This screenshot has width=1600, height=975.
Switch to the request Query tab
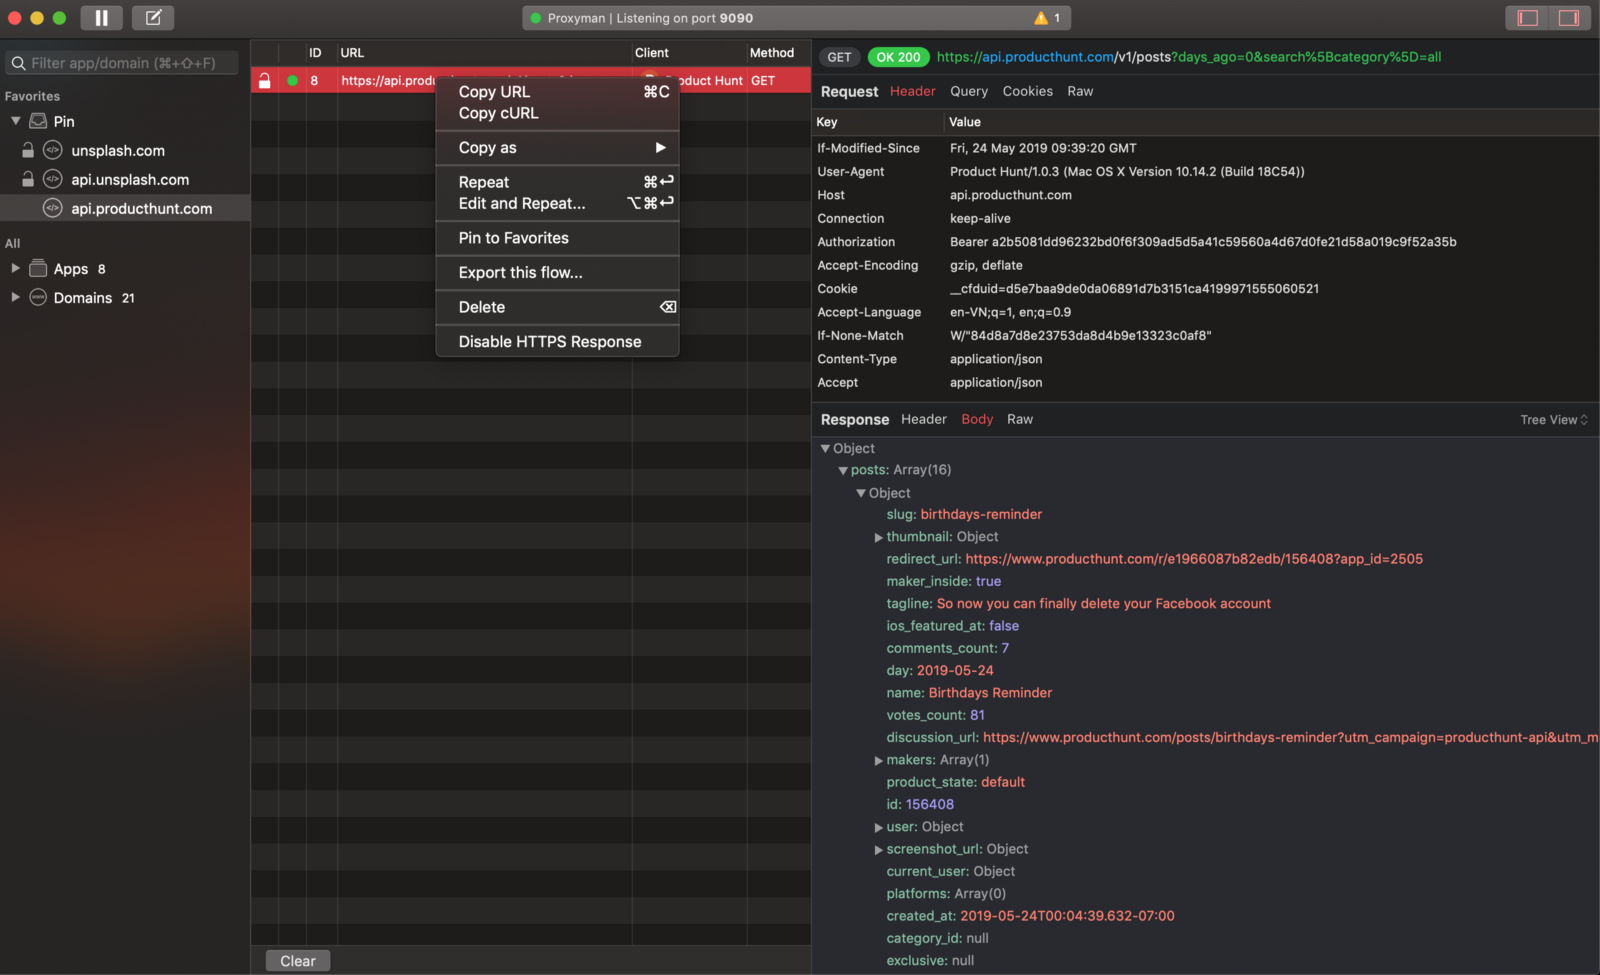pyautogui.click(x=968, y=91)
